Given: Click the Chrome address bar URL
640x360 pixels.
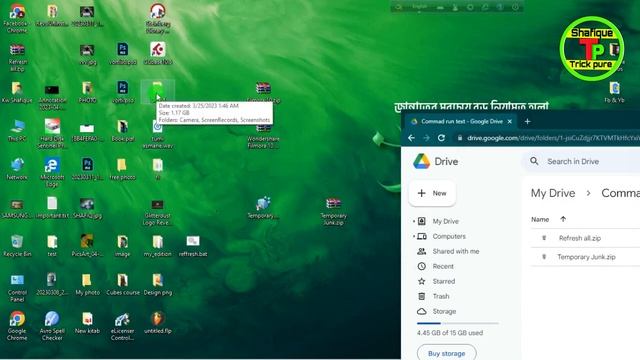Looking at the screenshot, I should (553, 138).
